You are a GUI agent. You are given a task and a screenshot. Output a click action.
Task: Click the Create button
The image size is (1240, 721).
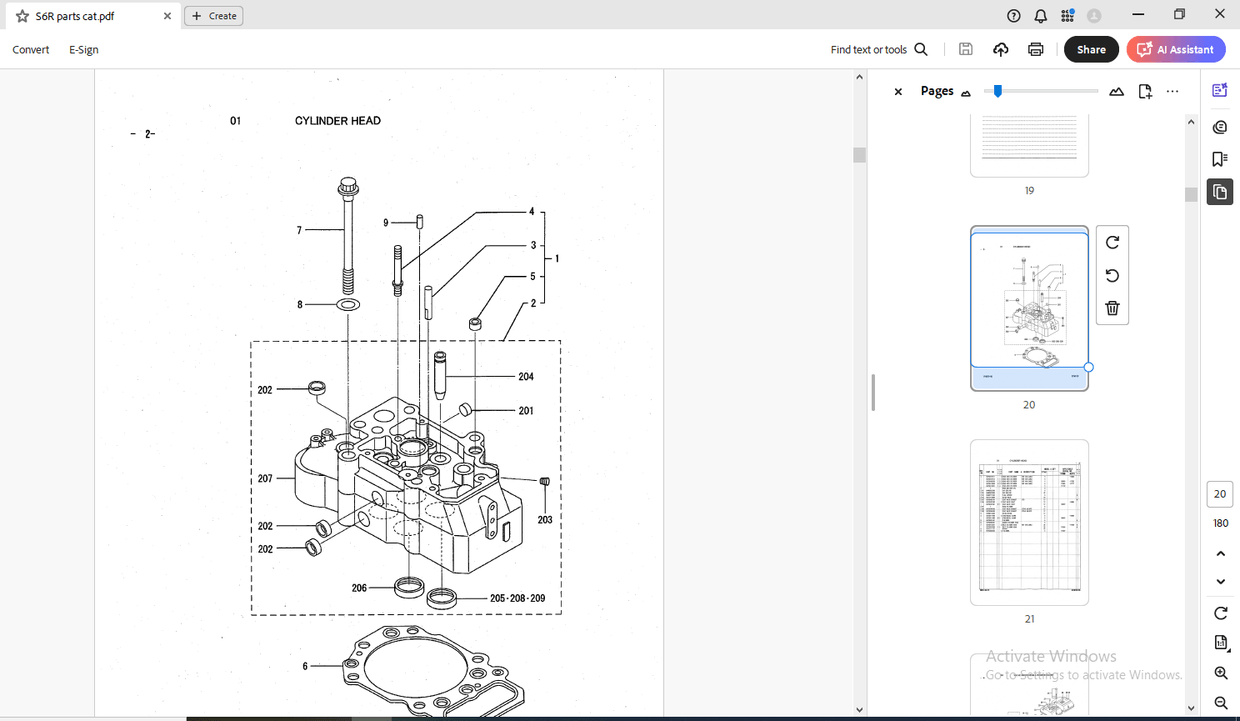click(x=213, y=15)
